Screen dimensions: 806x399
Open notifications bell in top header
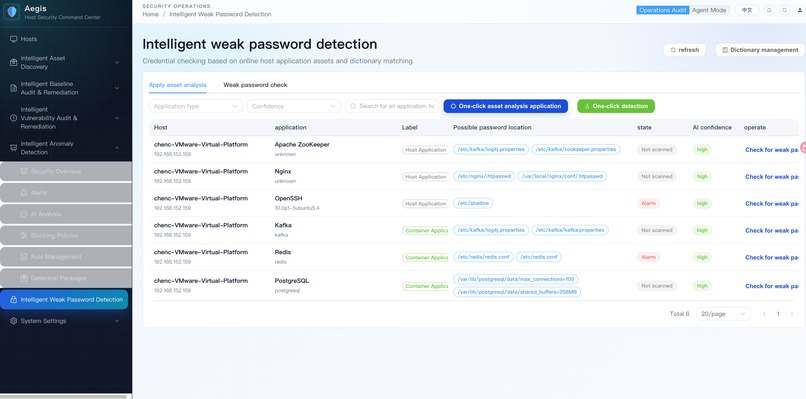[769, 10]
